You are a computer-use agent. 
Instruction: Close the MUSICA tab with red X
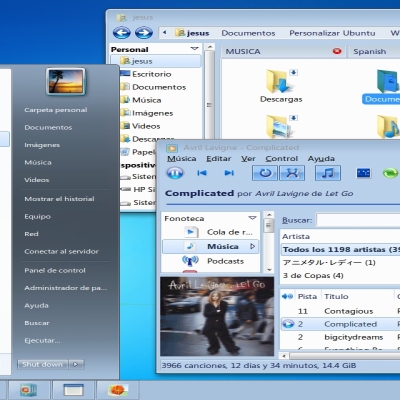point(337,51)
